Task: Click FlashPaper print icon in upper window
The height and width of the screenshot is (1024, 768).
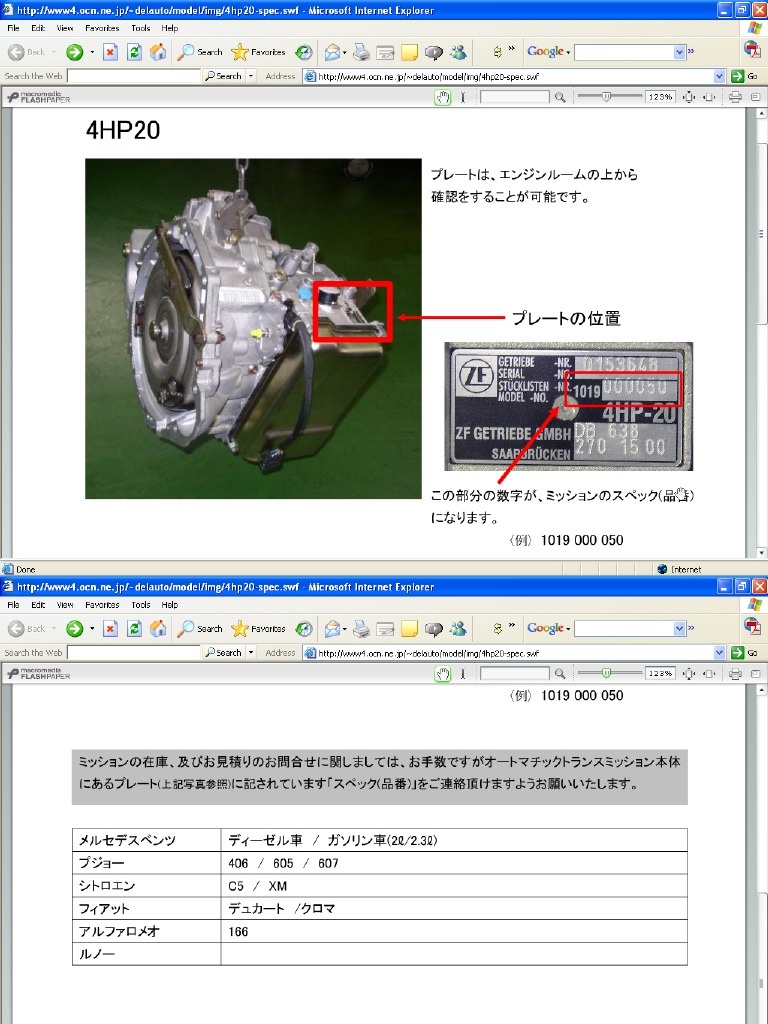Action: (735, 97)
